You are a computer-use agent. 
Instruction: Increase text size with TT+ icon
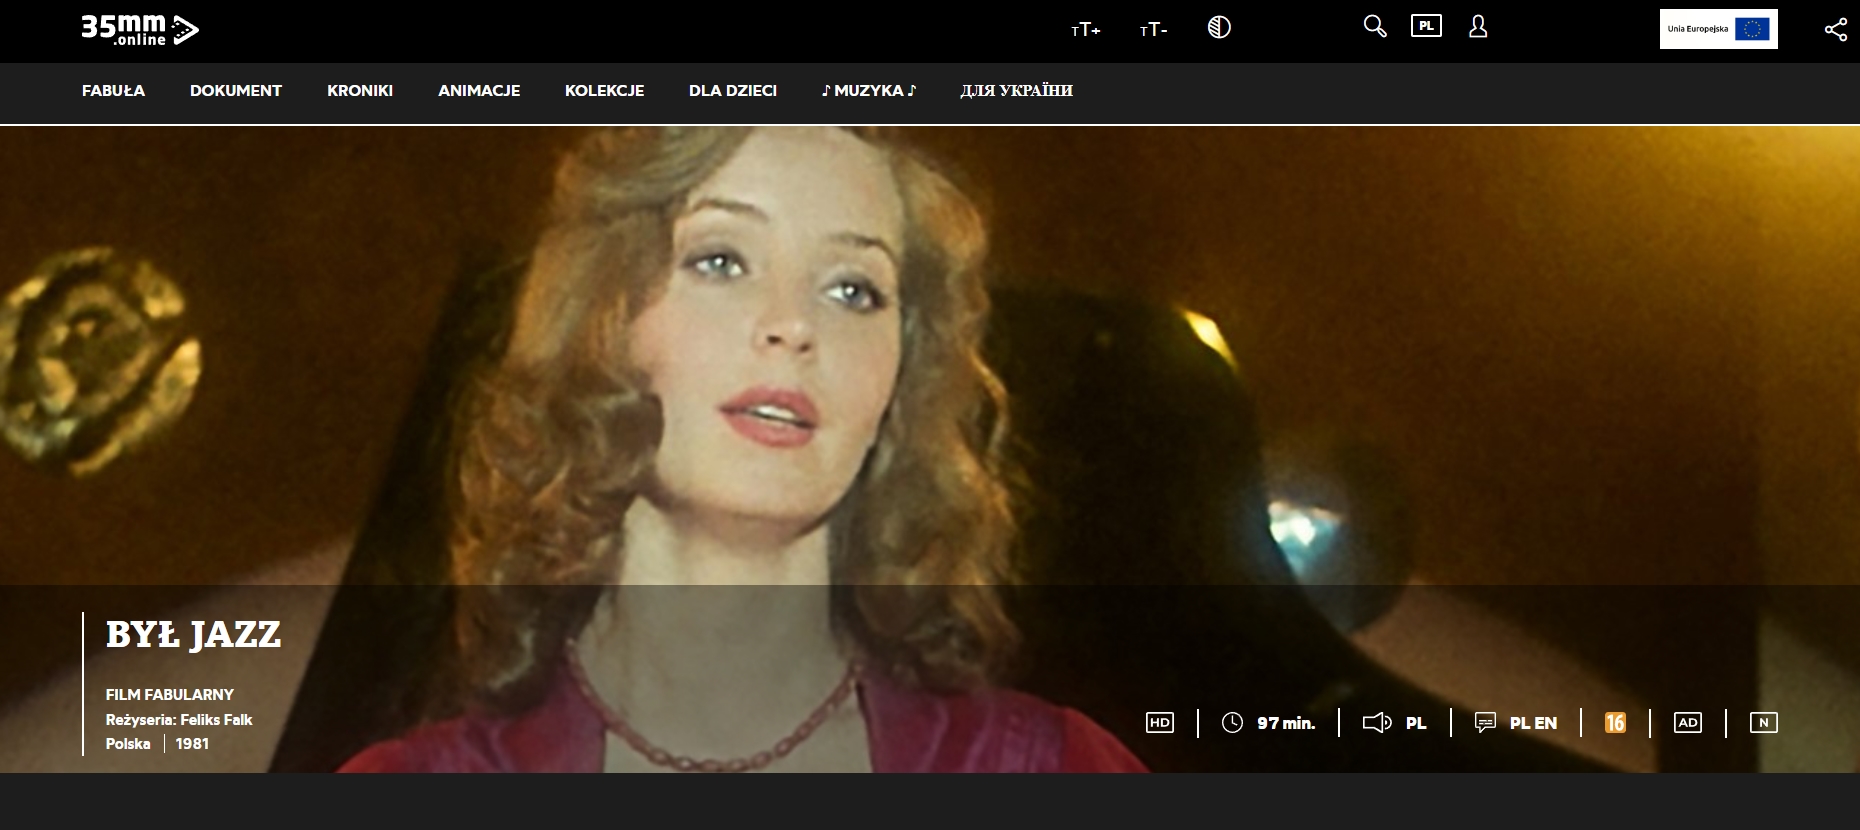(1085, 30)
